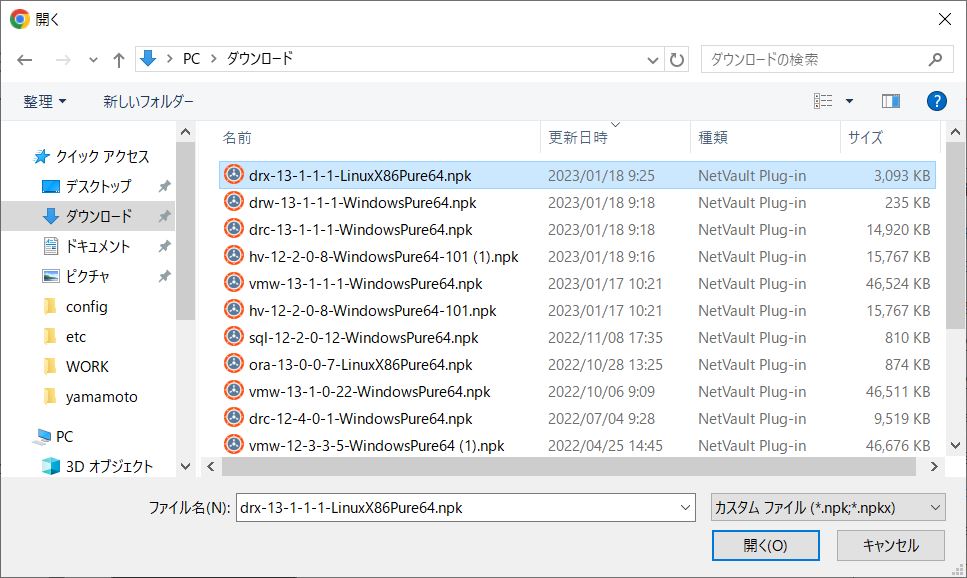Go back with the left arrow
This screenshot has height=578, width=967.
point(25,60)
